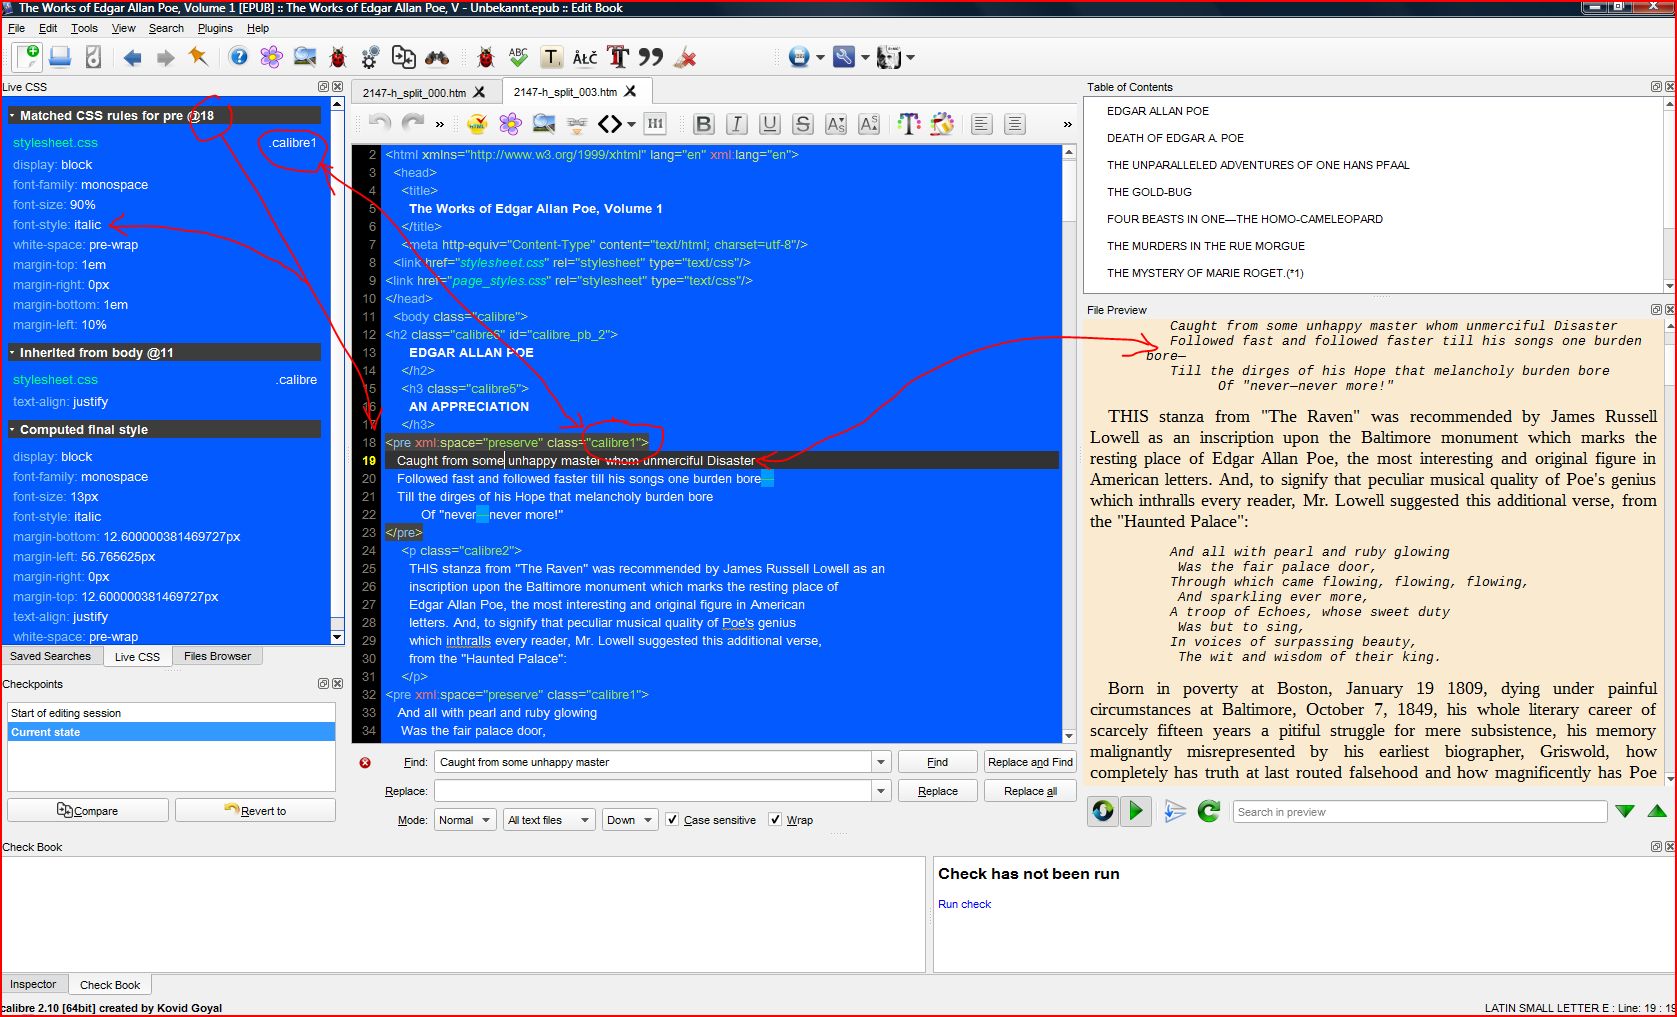The height and width of the screenshot is (1017, 1677).
Task: Click the broom cleanup icon
Action: click(685, 57)
